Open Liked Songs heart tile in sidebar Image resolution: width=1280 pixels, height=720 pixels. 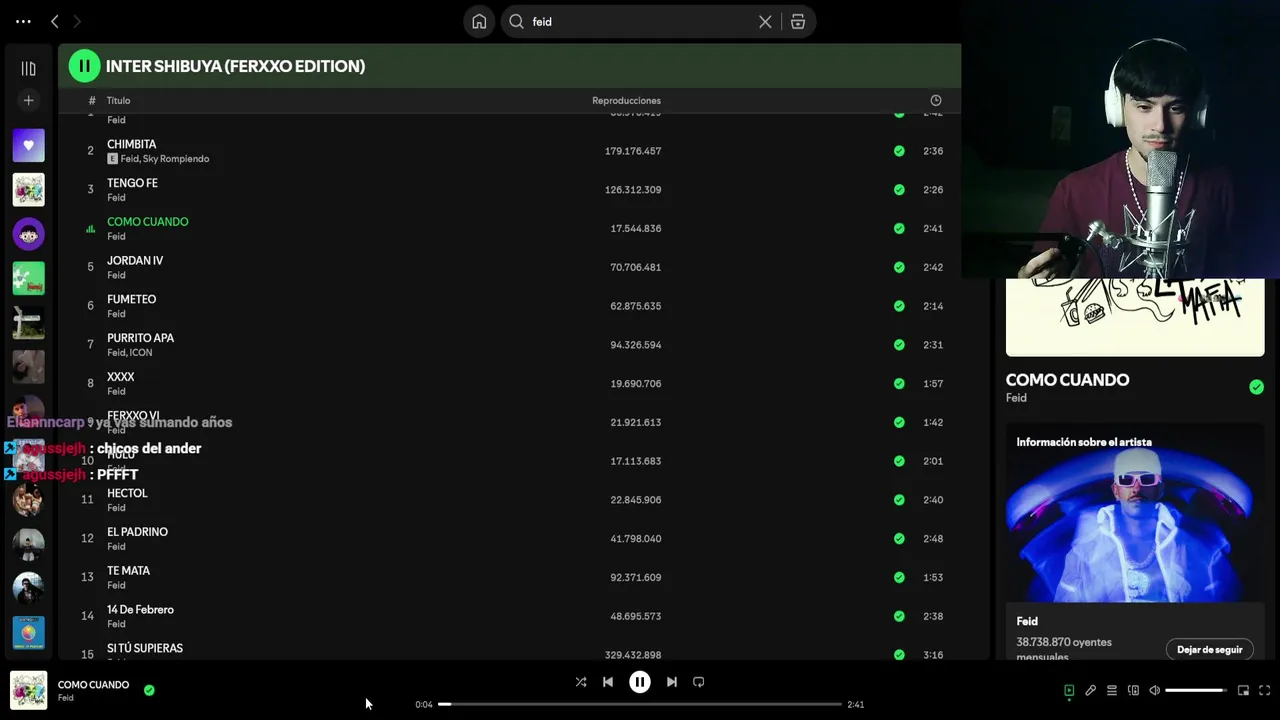tap(28, 145)
